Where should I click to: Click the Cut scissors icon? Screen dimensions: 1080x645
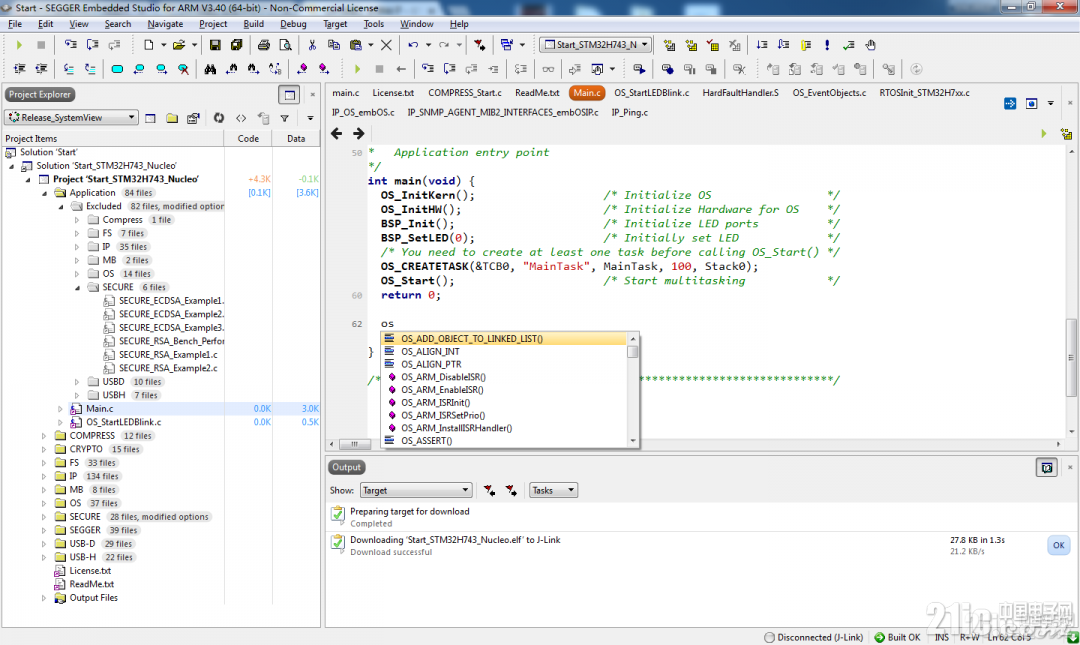312,45
